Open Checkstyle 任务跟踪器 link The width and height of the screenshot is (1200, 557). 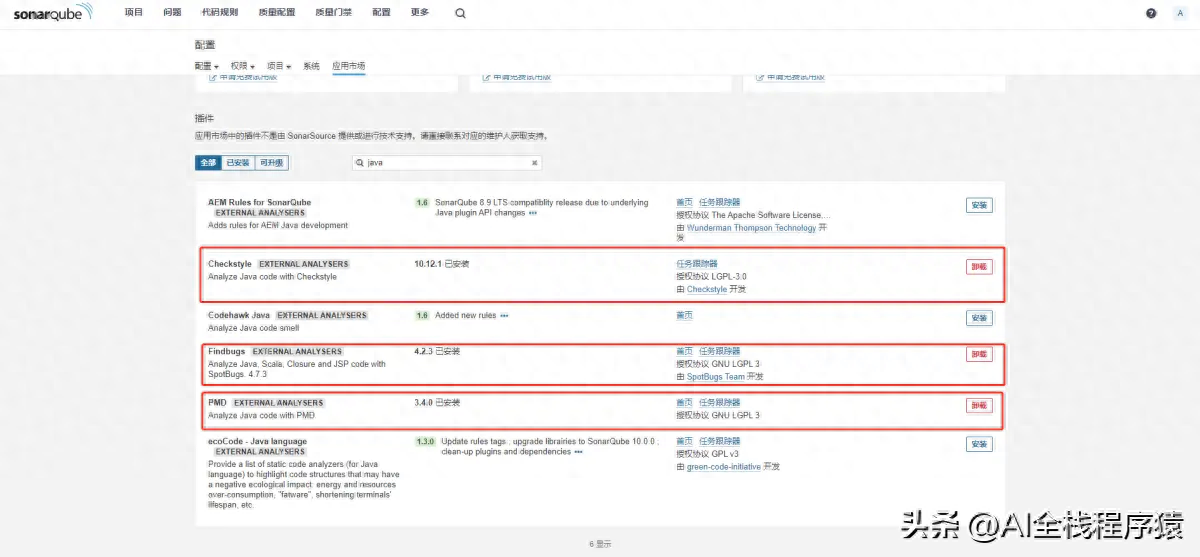[x=697, y=264]
